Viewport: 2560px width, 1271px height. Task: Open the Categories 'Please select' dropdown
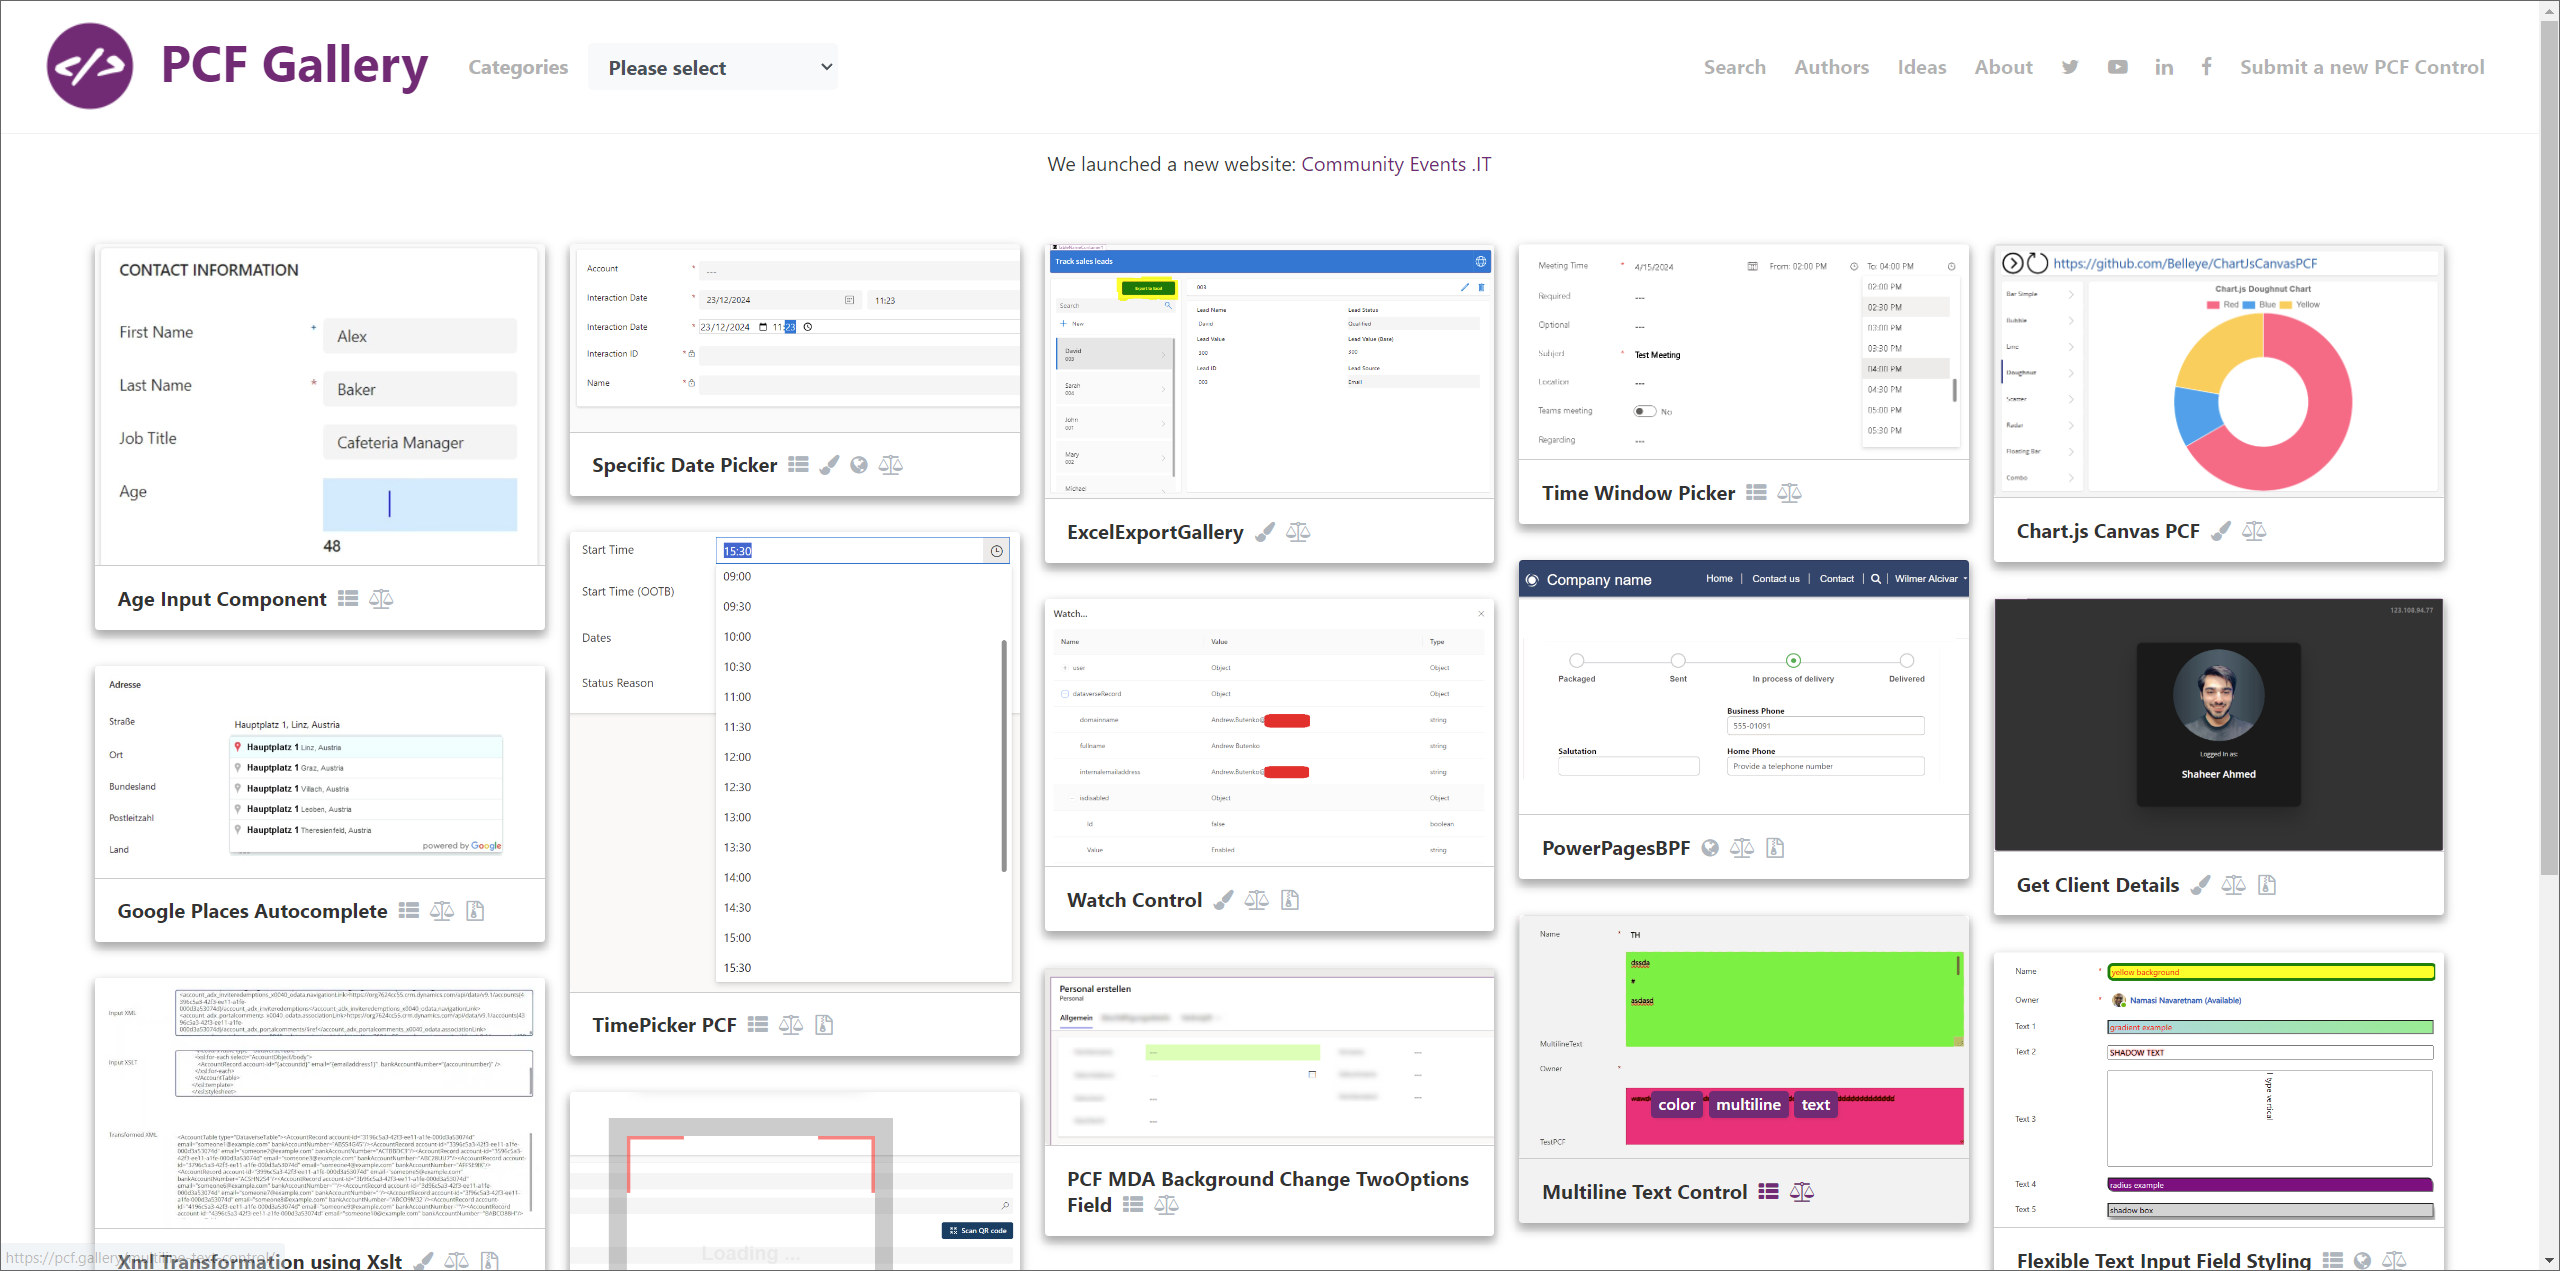[713, 67]
